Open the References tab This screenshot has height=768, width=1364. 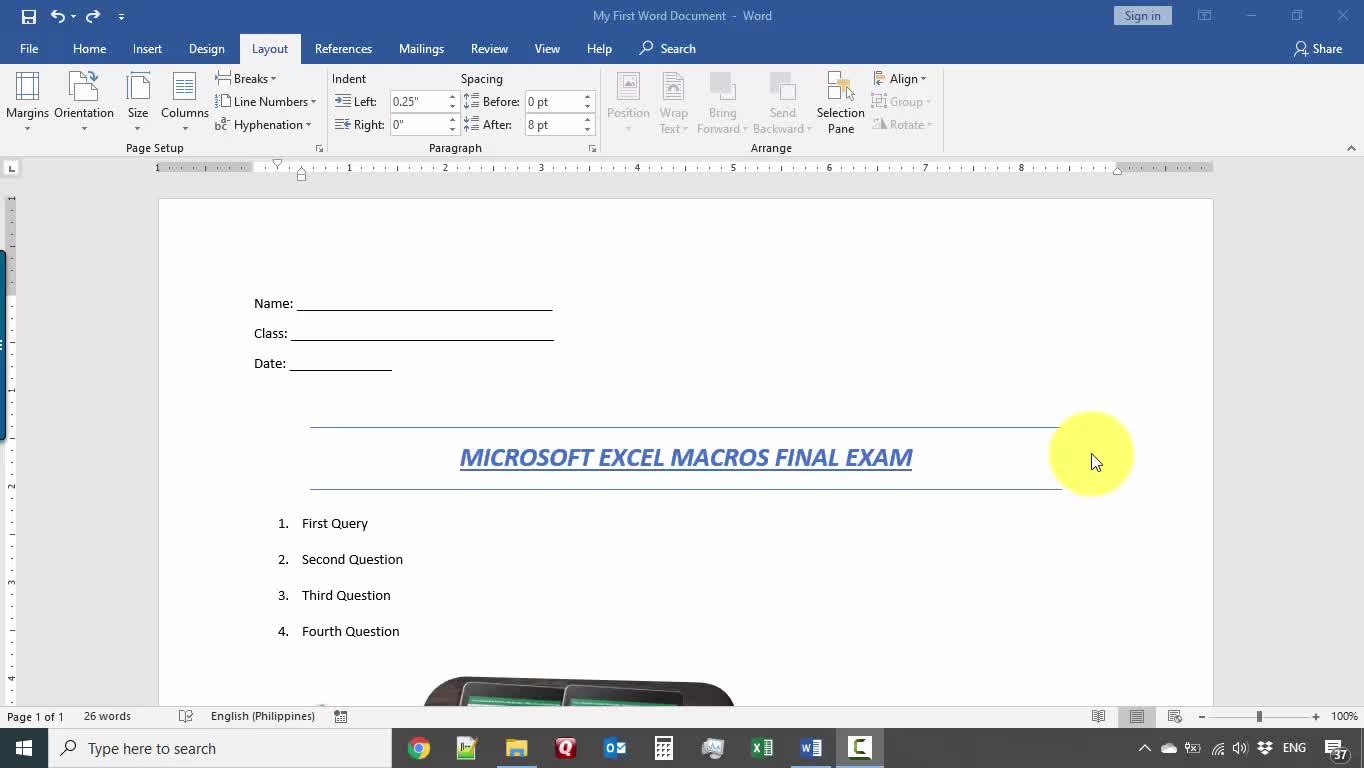pyautogui.click(x=343, y=49)
